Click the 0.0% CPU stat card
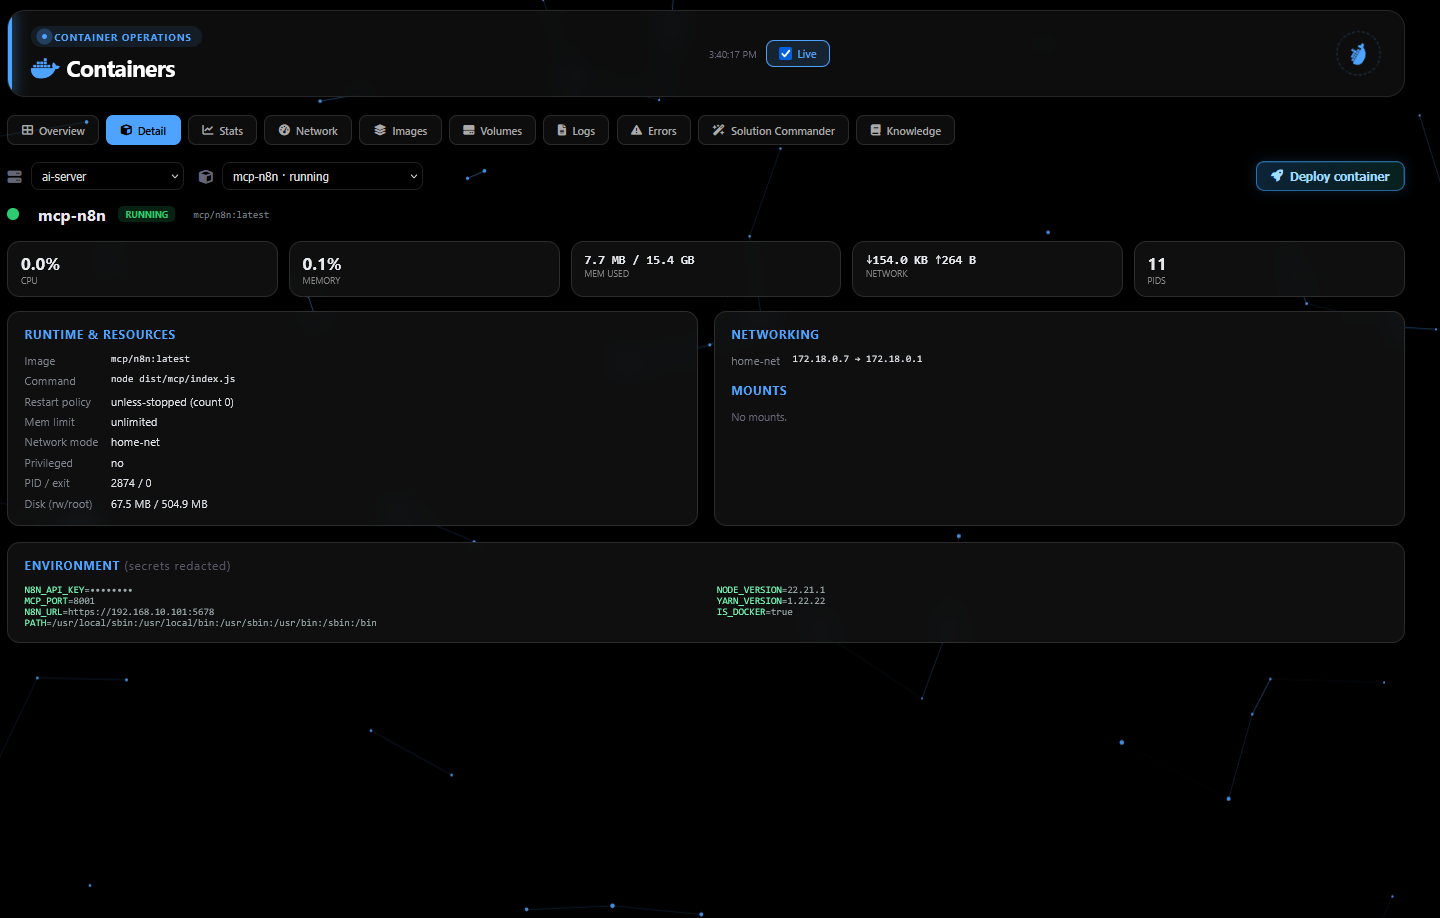1440x918 pixels. (142, 269)
